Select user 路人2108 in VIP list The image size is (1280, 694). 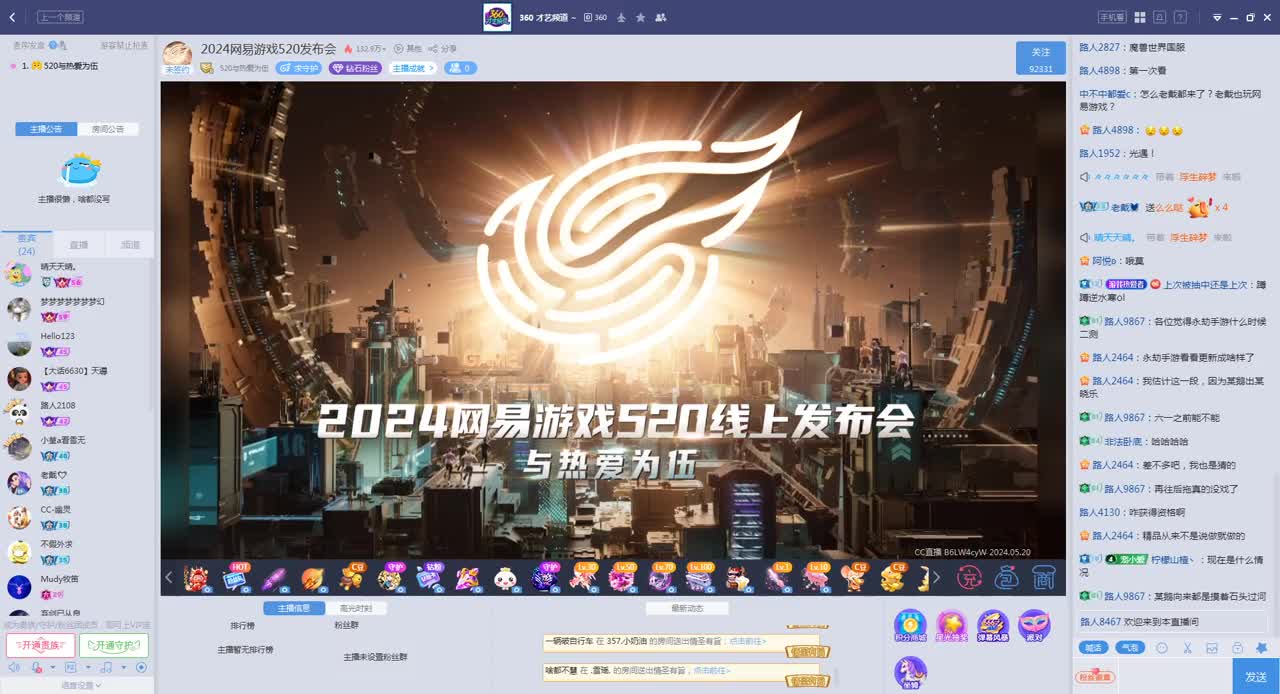75,412
